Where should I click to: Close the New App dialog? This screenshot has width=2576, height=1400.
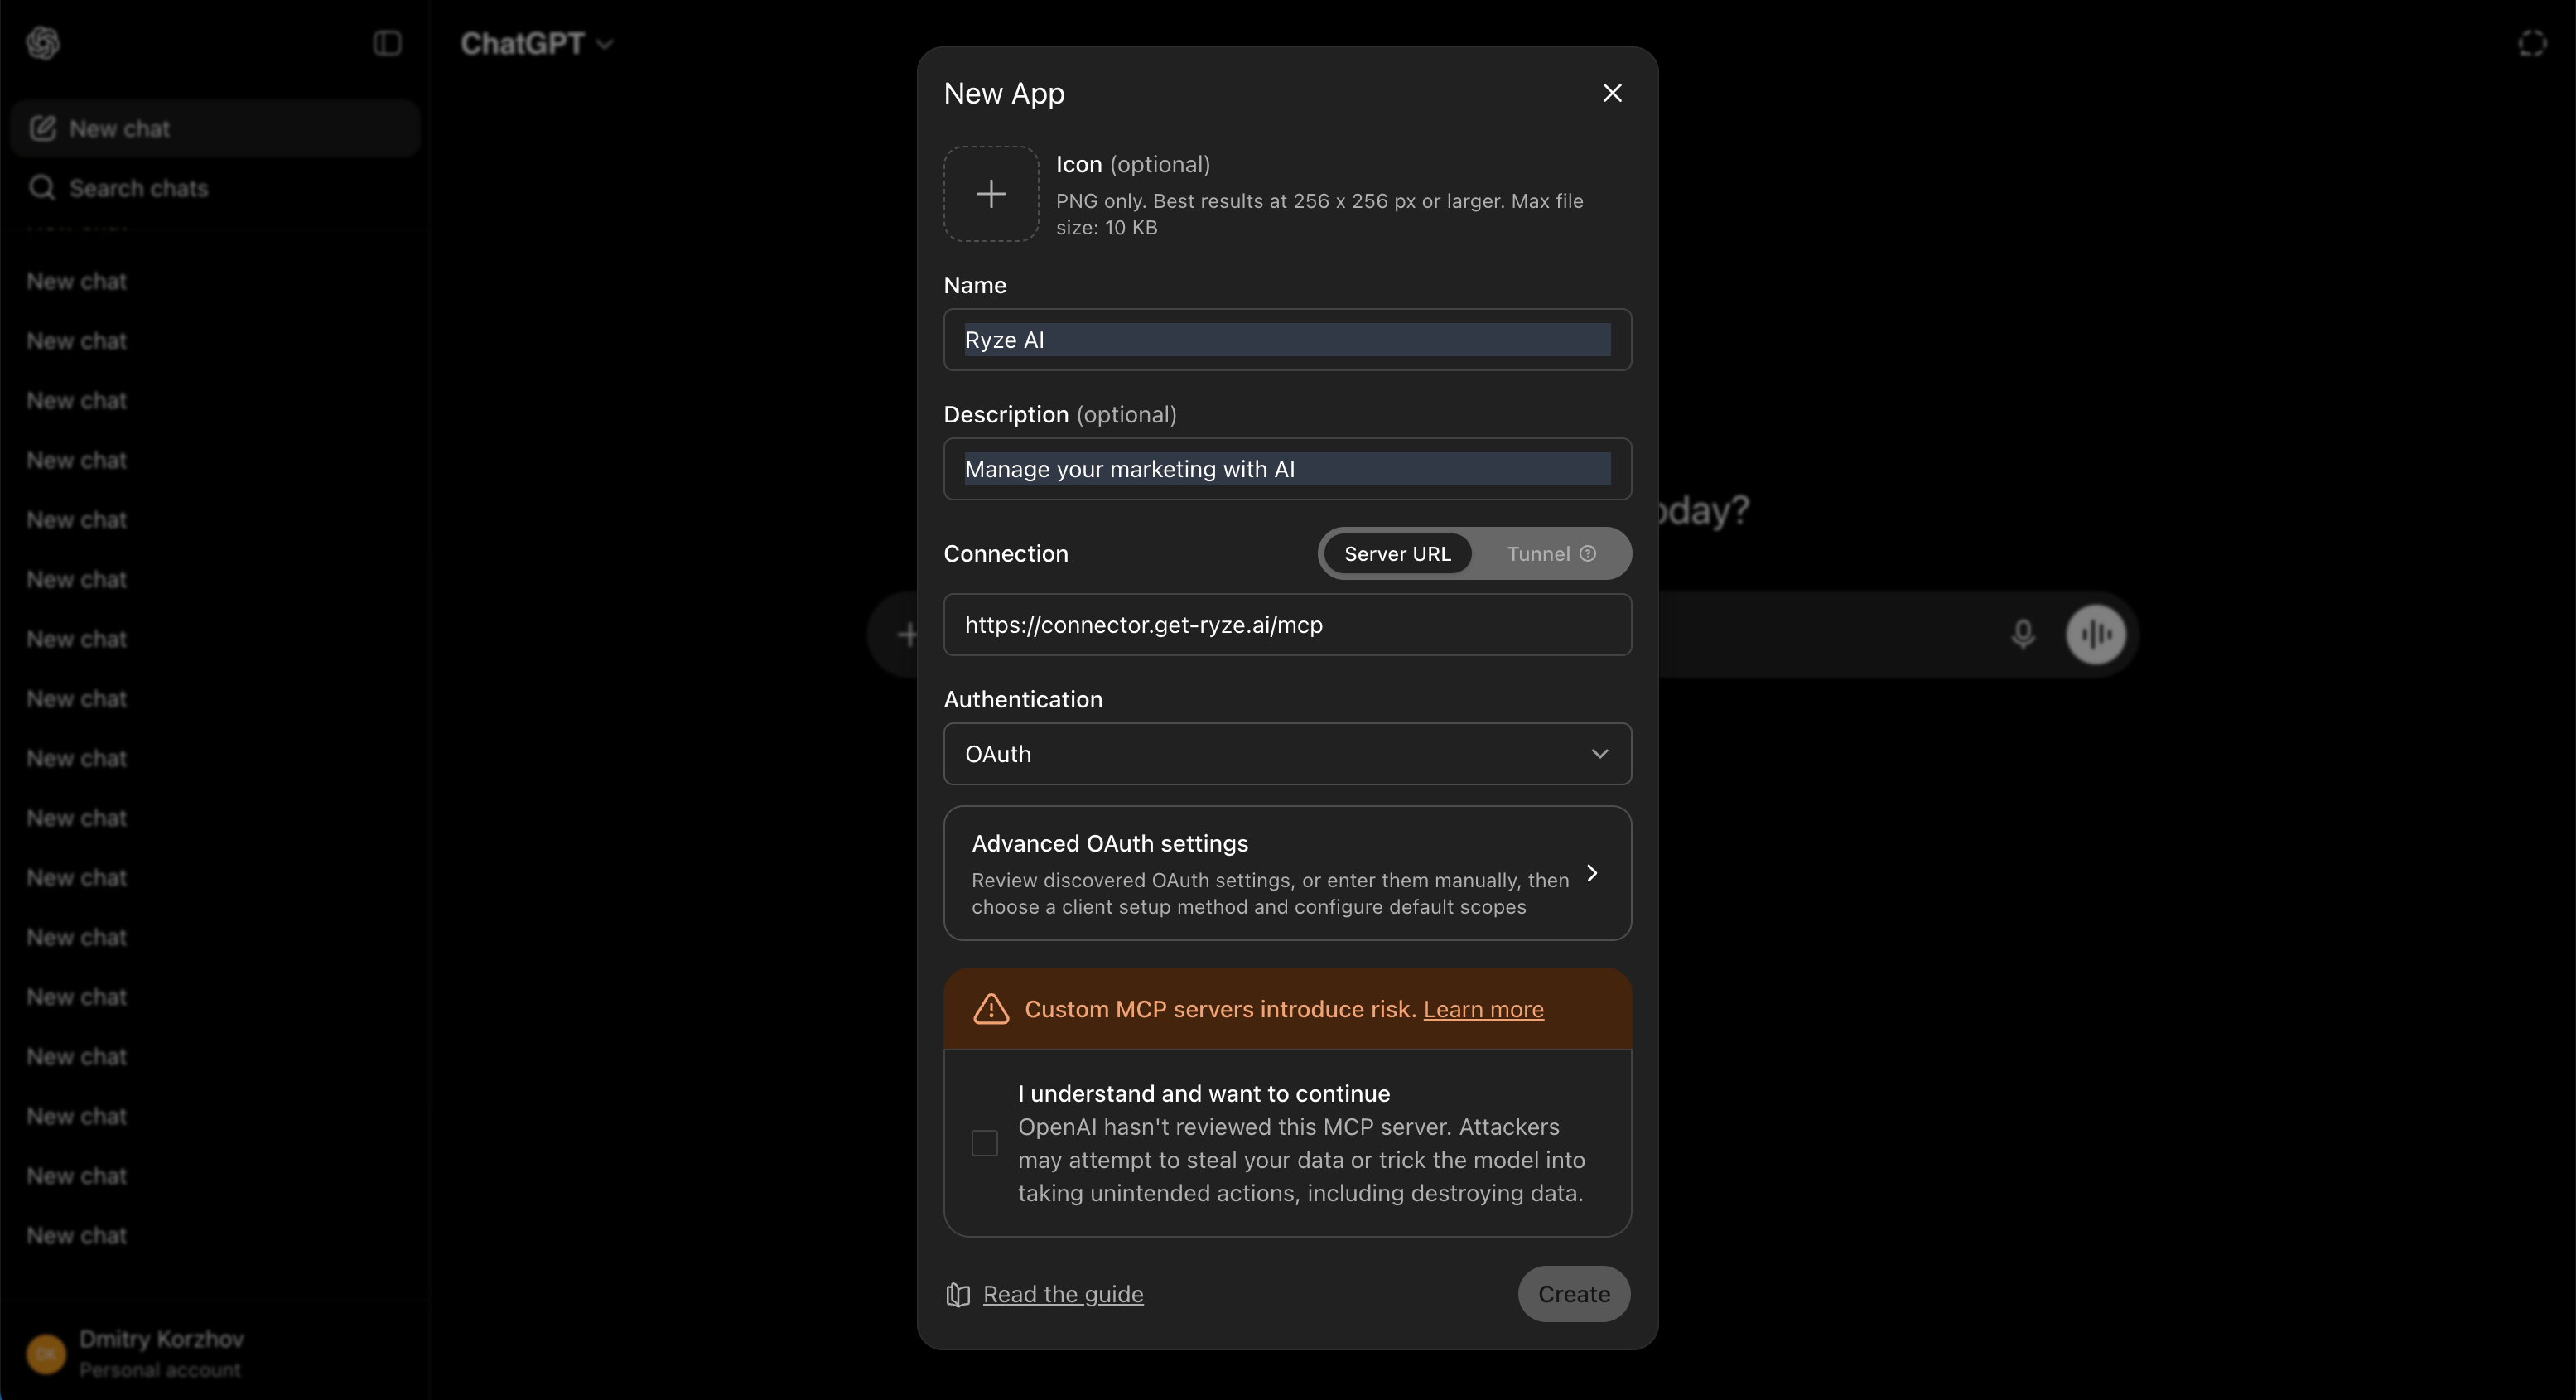1612,93
